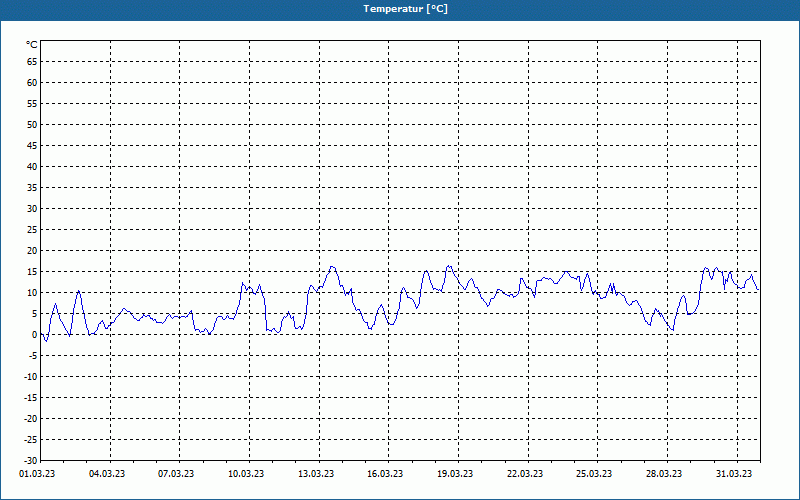Click the 60 value on the temperature axis

coord(32,83)
